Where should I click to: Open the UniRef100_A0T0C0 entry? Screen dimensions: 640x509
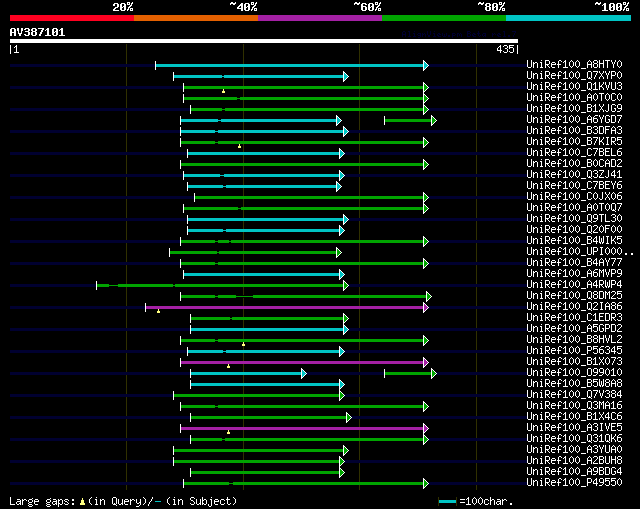click(574, 98)
